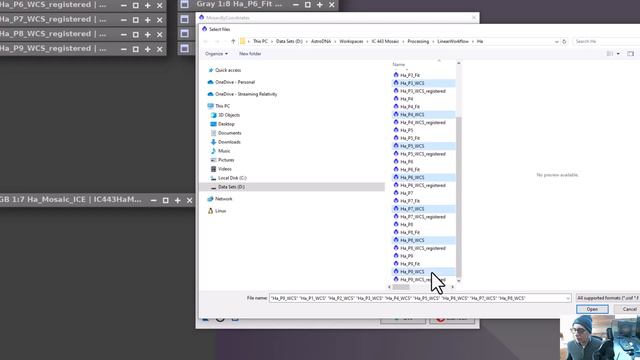This screenshot has height=360, width=640.
Task: Sort files by Name column header
Action: coord(399,64)
